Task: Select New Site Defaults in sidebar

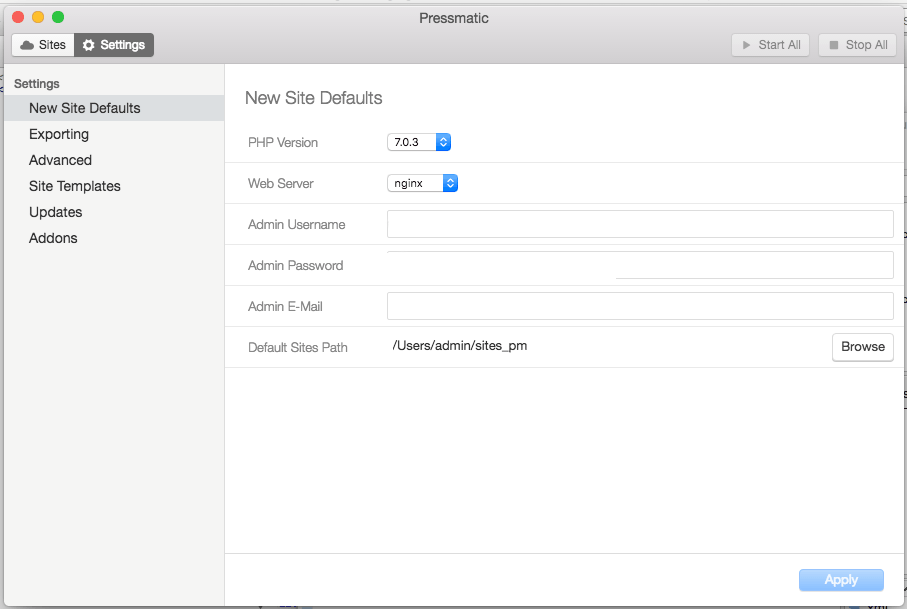Action: (114, 108)
